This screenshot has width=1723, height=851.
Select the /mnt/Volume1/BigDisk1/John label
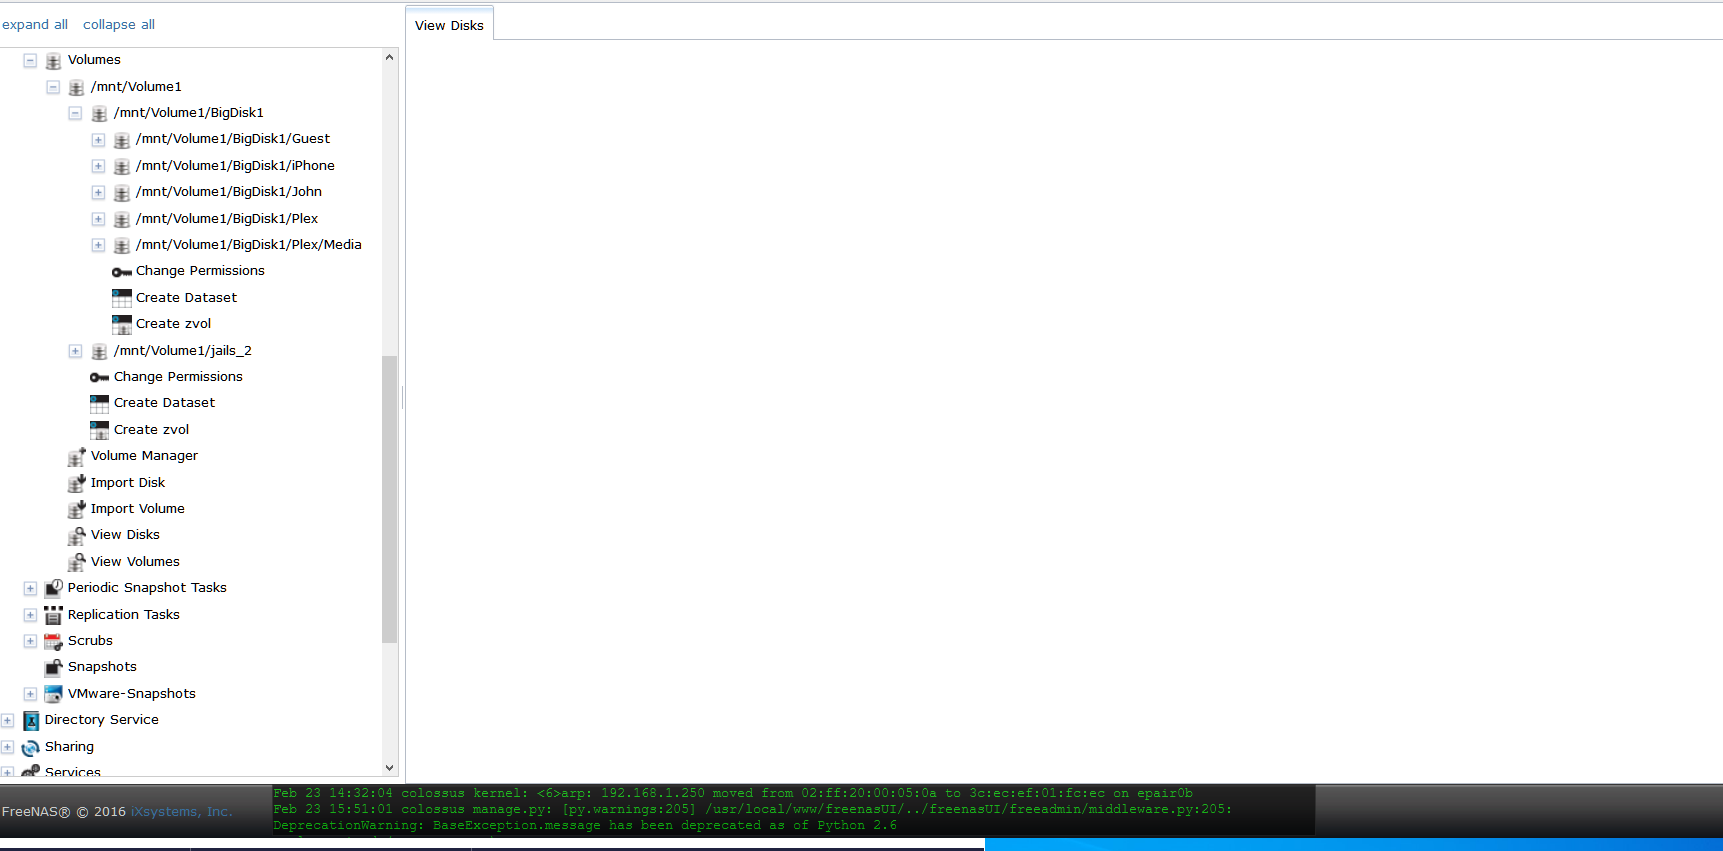tap(229, 192)
